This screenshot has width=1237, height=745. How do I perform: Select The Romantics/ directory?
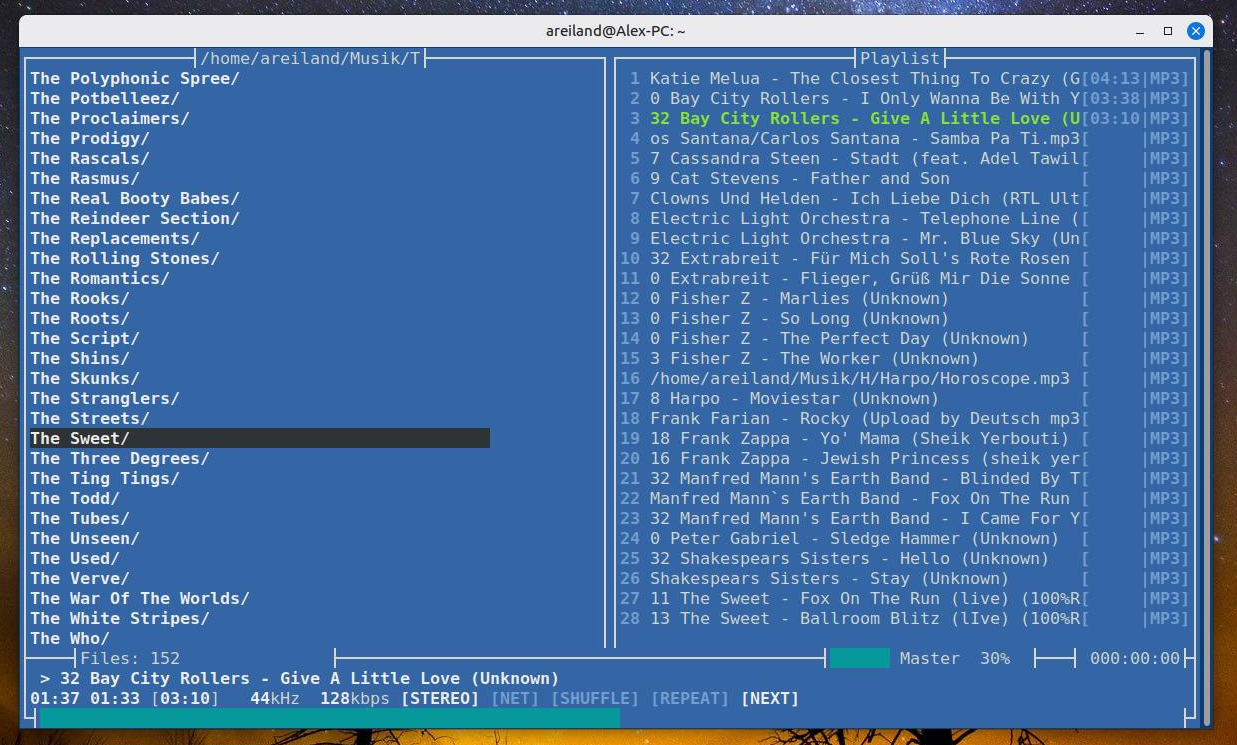coord(100,278)
